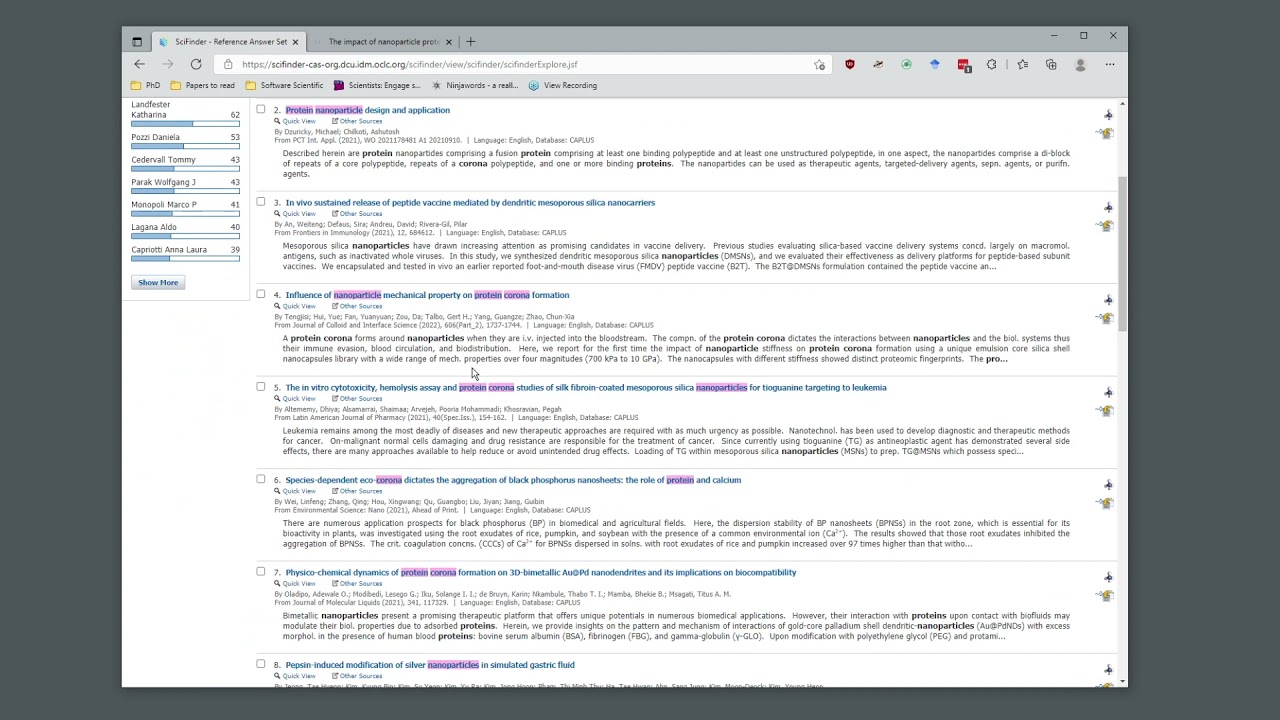Open Papers to read bookmarks folder
Image resolution: width=1280 pixels, height=720 pixels.
pyautogui.click(x=204, y=86)
